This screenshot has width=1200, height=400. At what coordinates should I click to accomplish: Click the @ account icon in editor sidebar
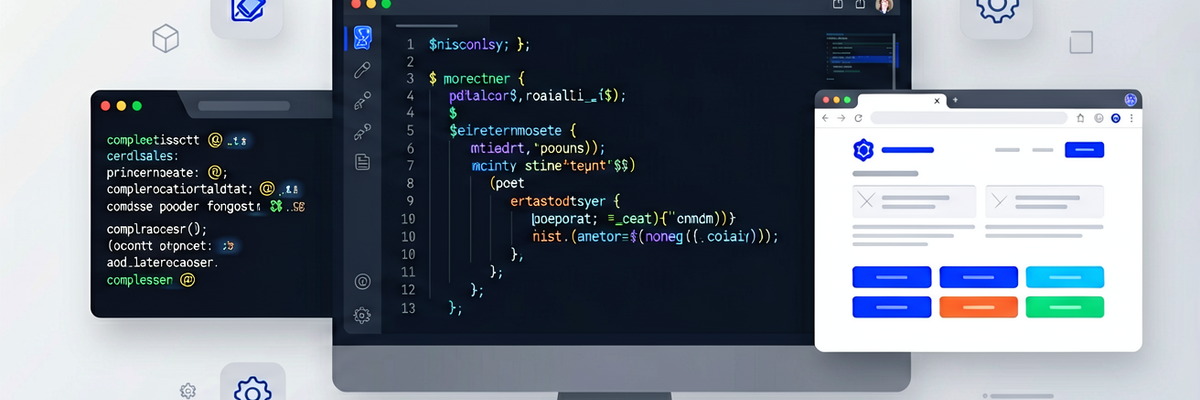tap(362, 282)
